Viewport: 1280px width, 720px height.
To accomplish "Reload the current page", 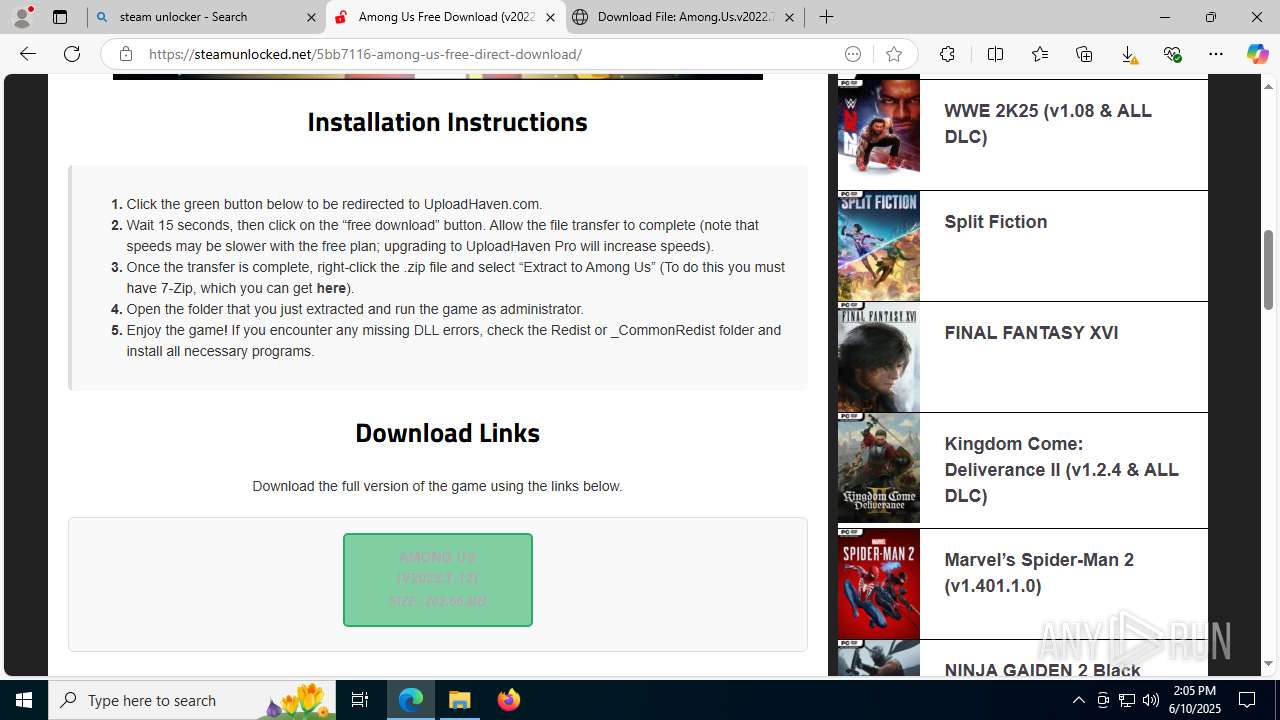I will point(72,54).
